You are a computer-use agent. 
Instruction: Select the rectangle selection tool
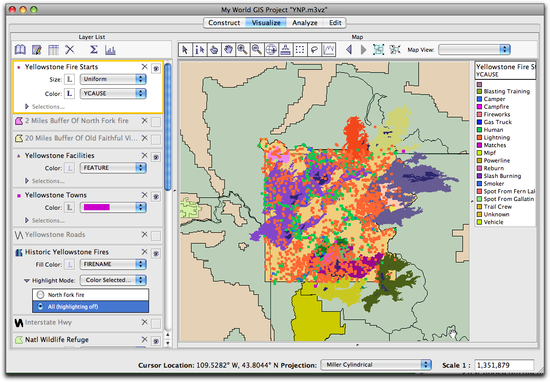coord(300,49)
